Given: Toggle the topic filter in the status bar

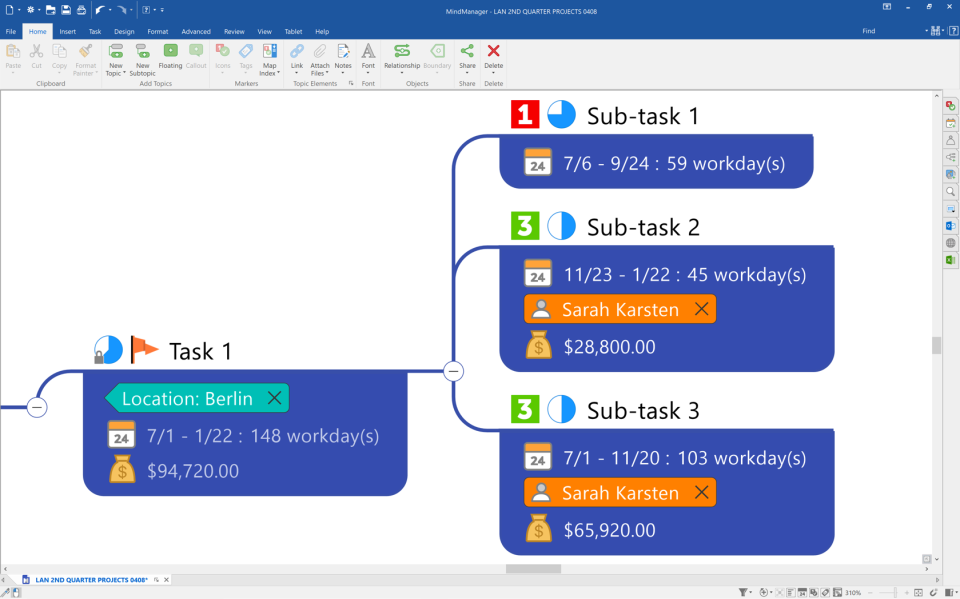Looking at the screenshot, I should [x=742, y=592].
